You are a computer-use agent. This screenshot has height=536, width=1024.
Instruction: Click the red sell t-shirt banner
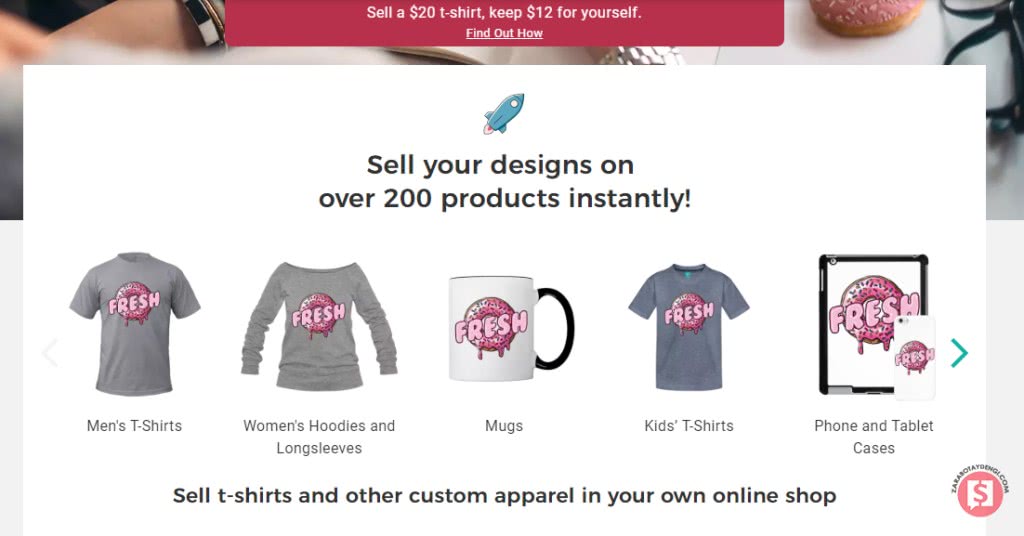504,22
